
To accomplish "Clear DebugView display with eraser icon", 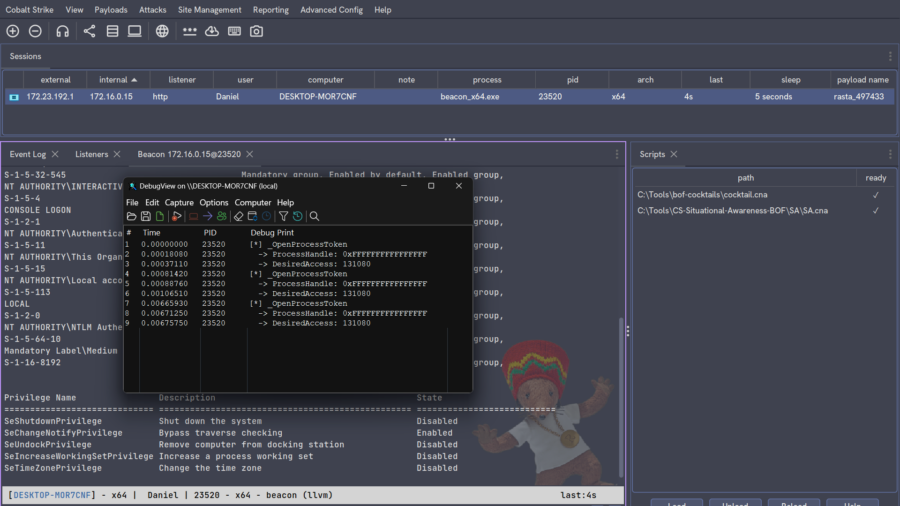I will point(238,216).
